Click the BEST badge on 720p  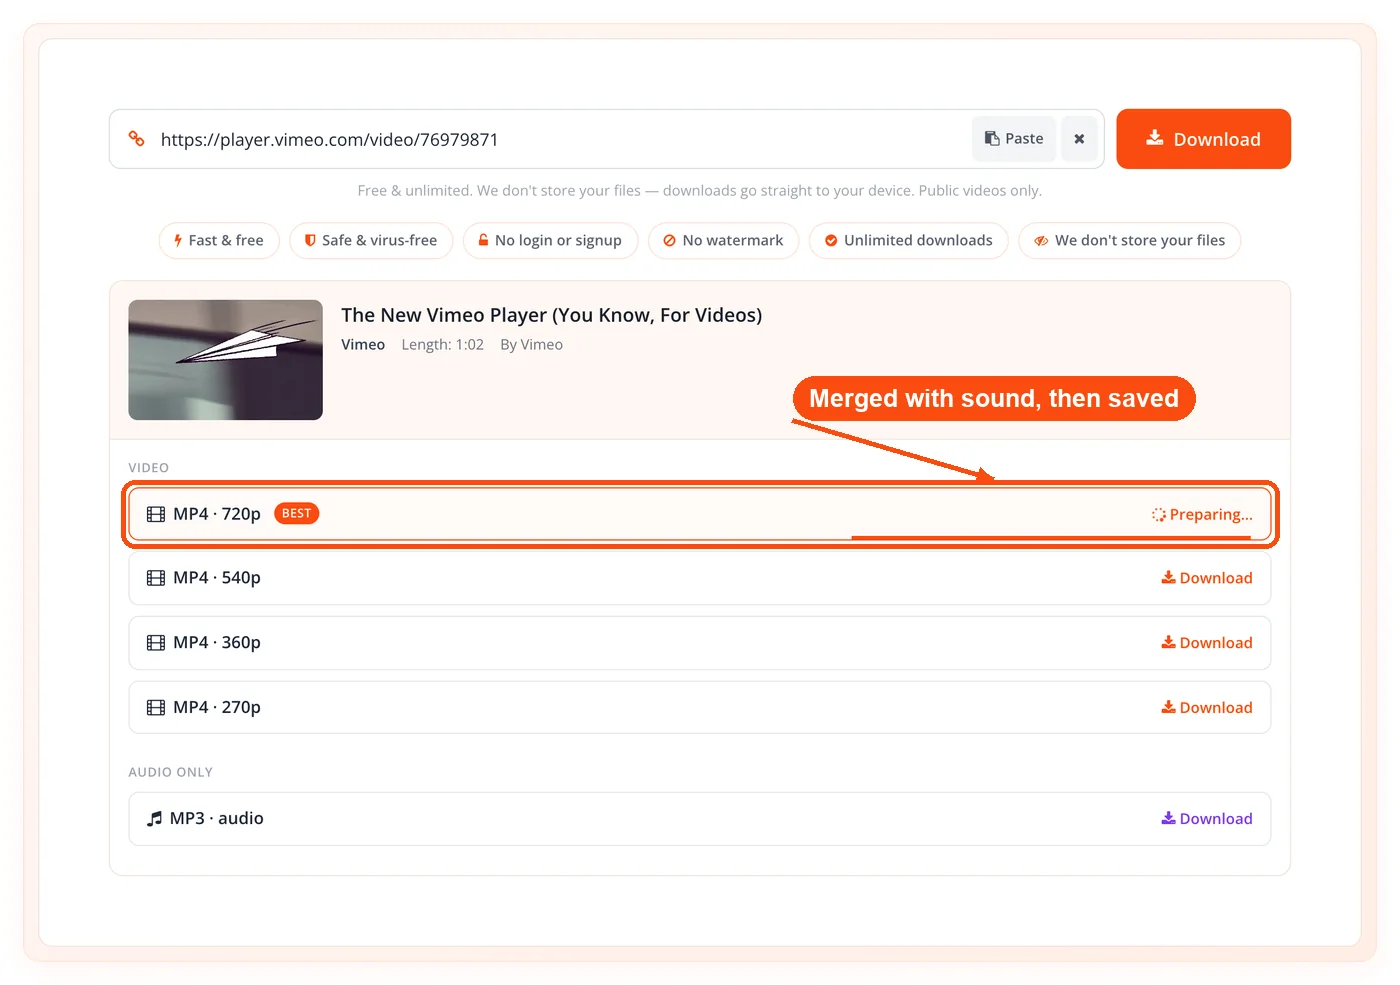pos(296,514)
